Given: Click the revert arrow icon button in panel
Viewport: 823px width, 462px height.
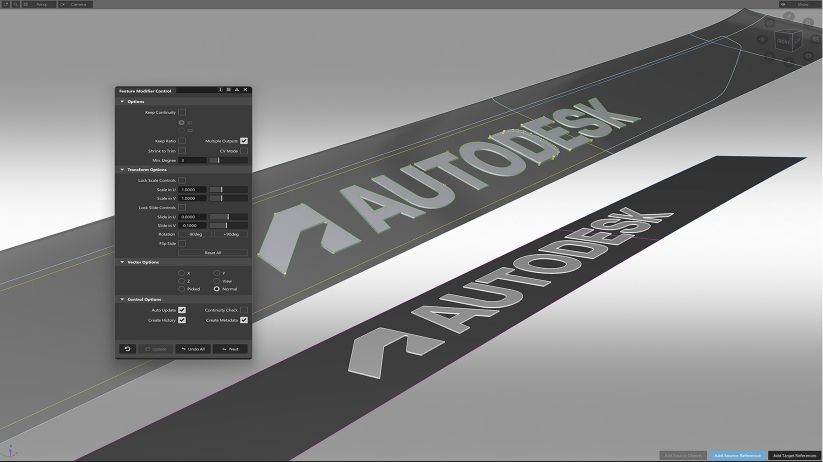Looking at the screenshot, I should 127,349.
